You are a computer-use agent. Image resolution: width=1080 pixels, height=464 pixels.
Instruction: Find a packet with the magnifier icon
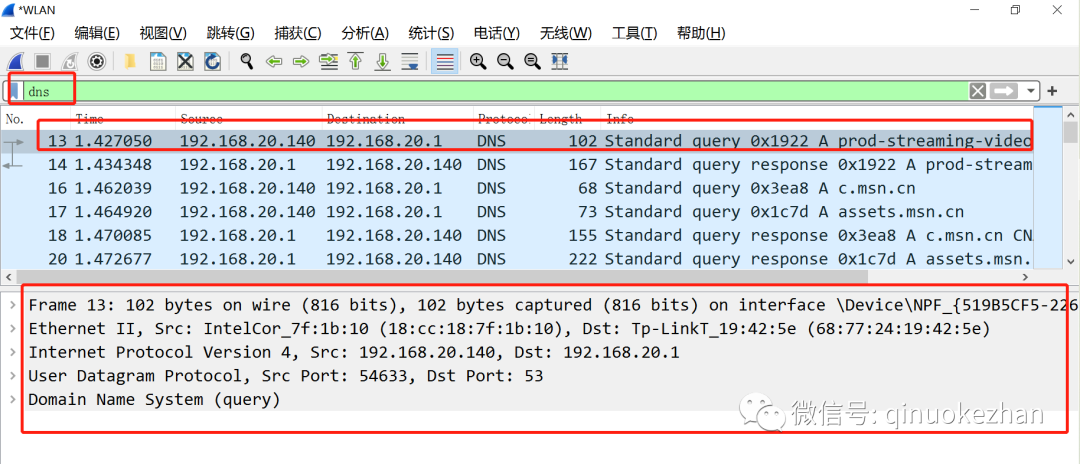[x=247, y=61]
